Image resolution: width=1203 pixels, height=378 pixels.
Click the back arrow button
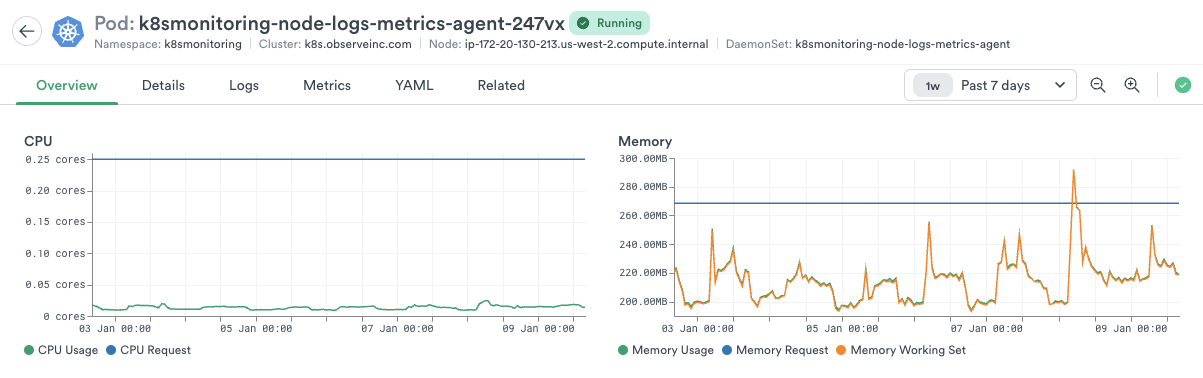tap(27, 31)
